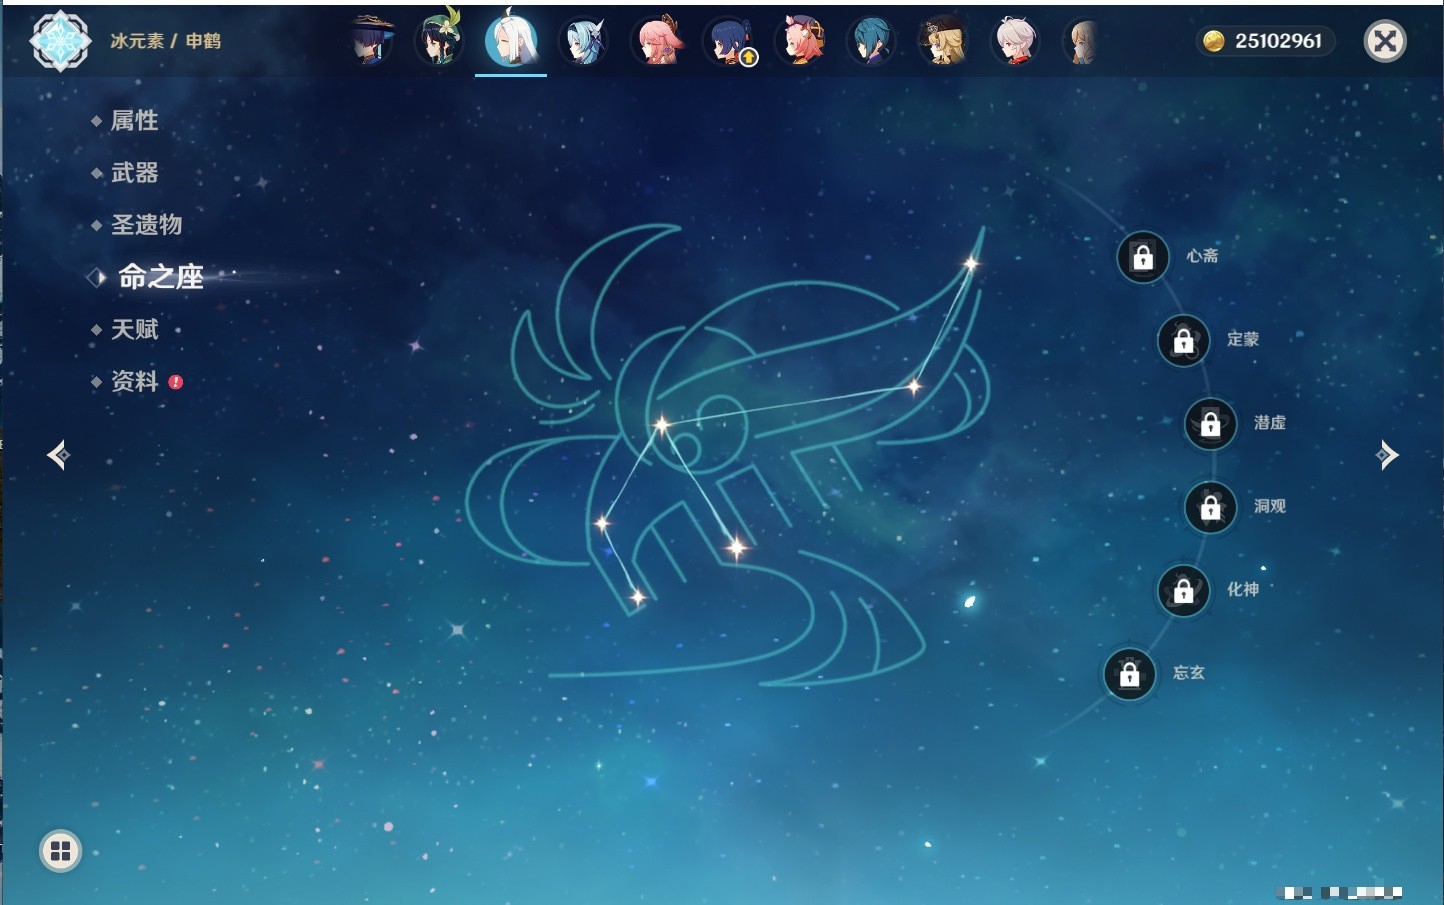Viewport: 1444px width, 905px height.
Task: Click the crane constellation artwork
Action: click(728, 455)
